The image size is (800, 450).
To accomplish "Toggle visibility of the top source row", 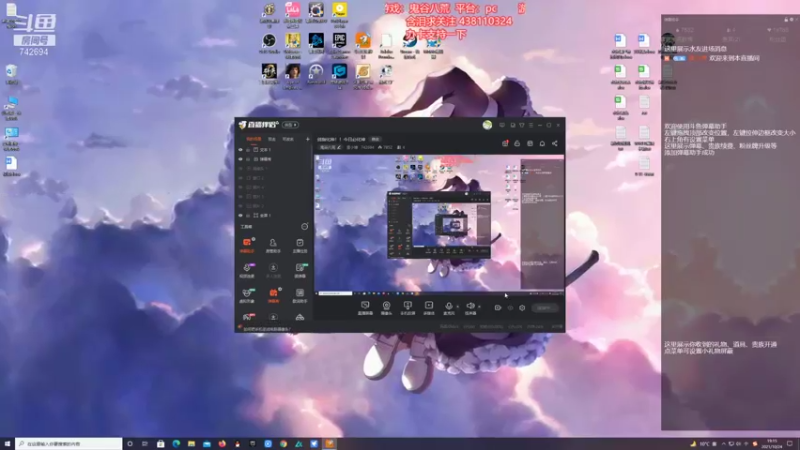I will click(240, 149).
